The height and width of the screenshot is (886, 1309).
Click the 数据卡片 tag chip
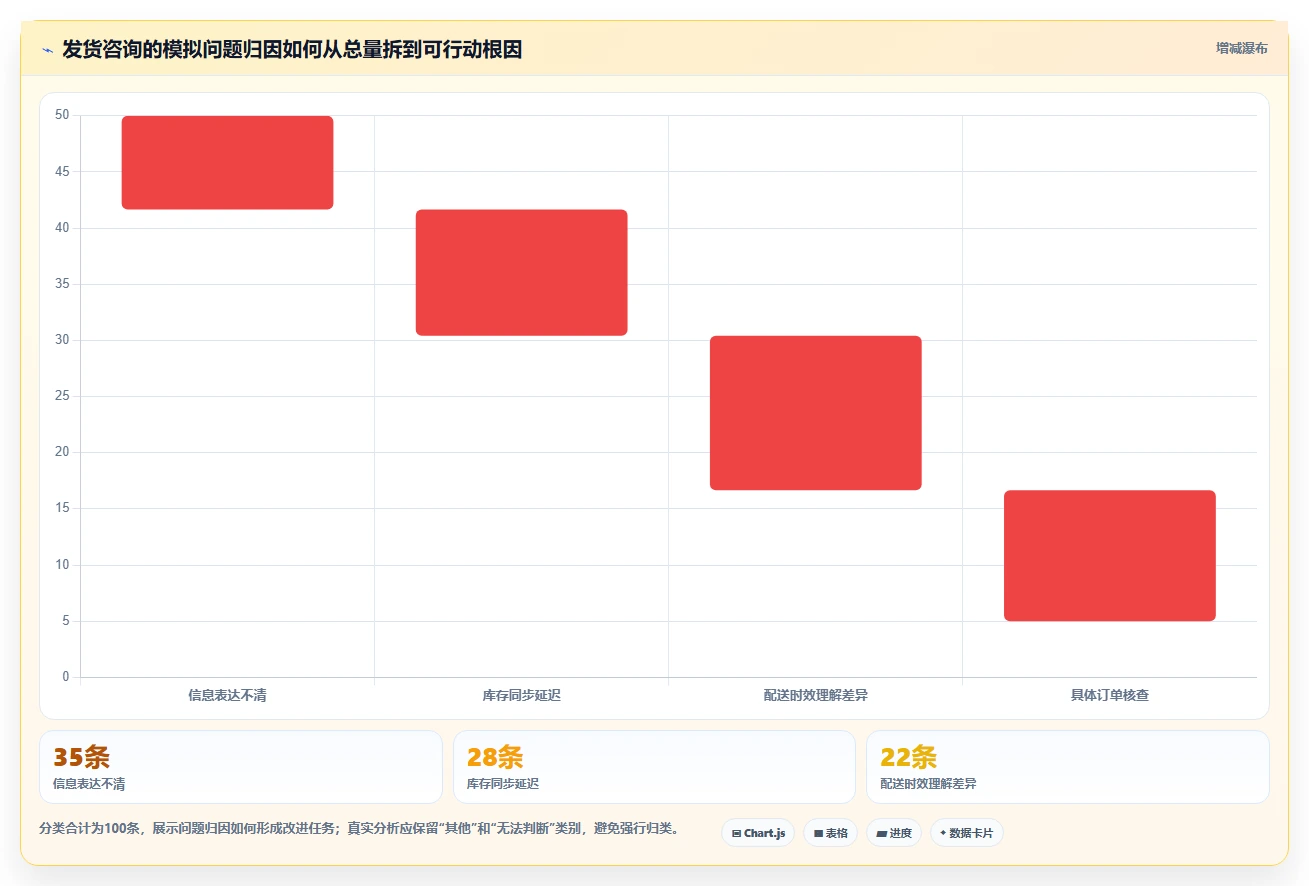point(967,833)
